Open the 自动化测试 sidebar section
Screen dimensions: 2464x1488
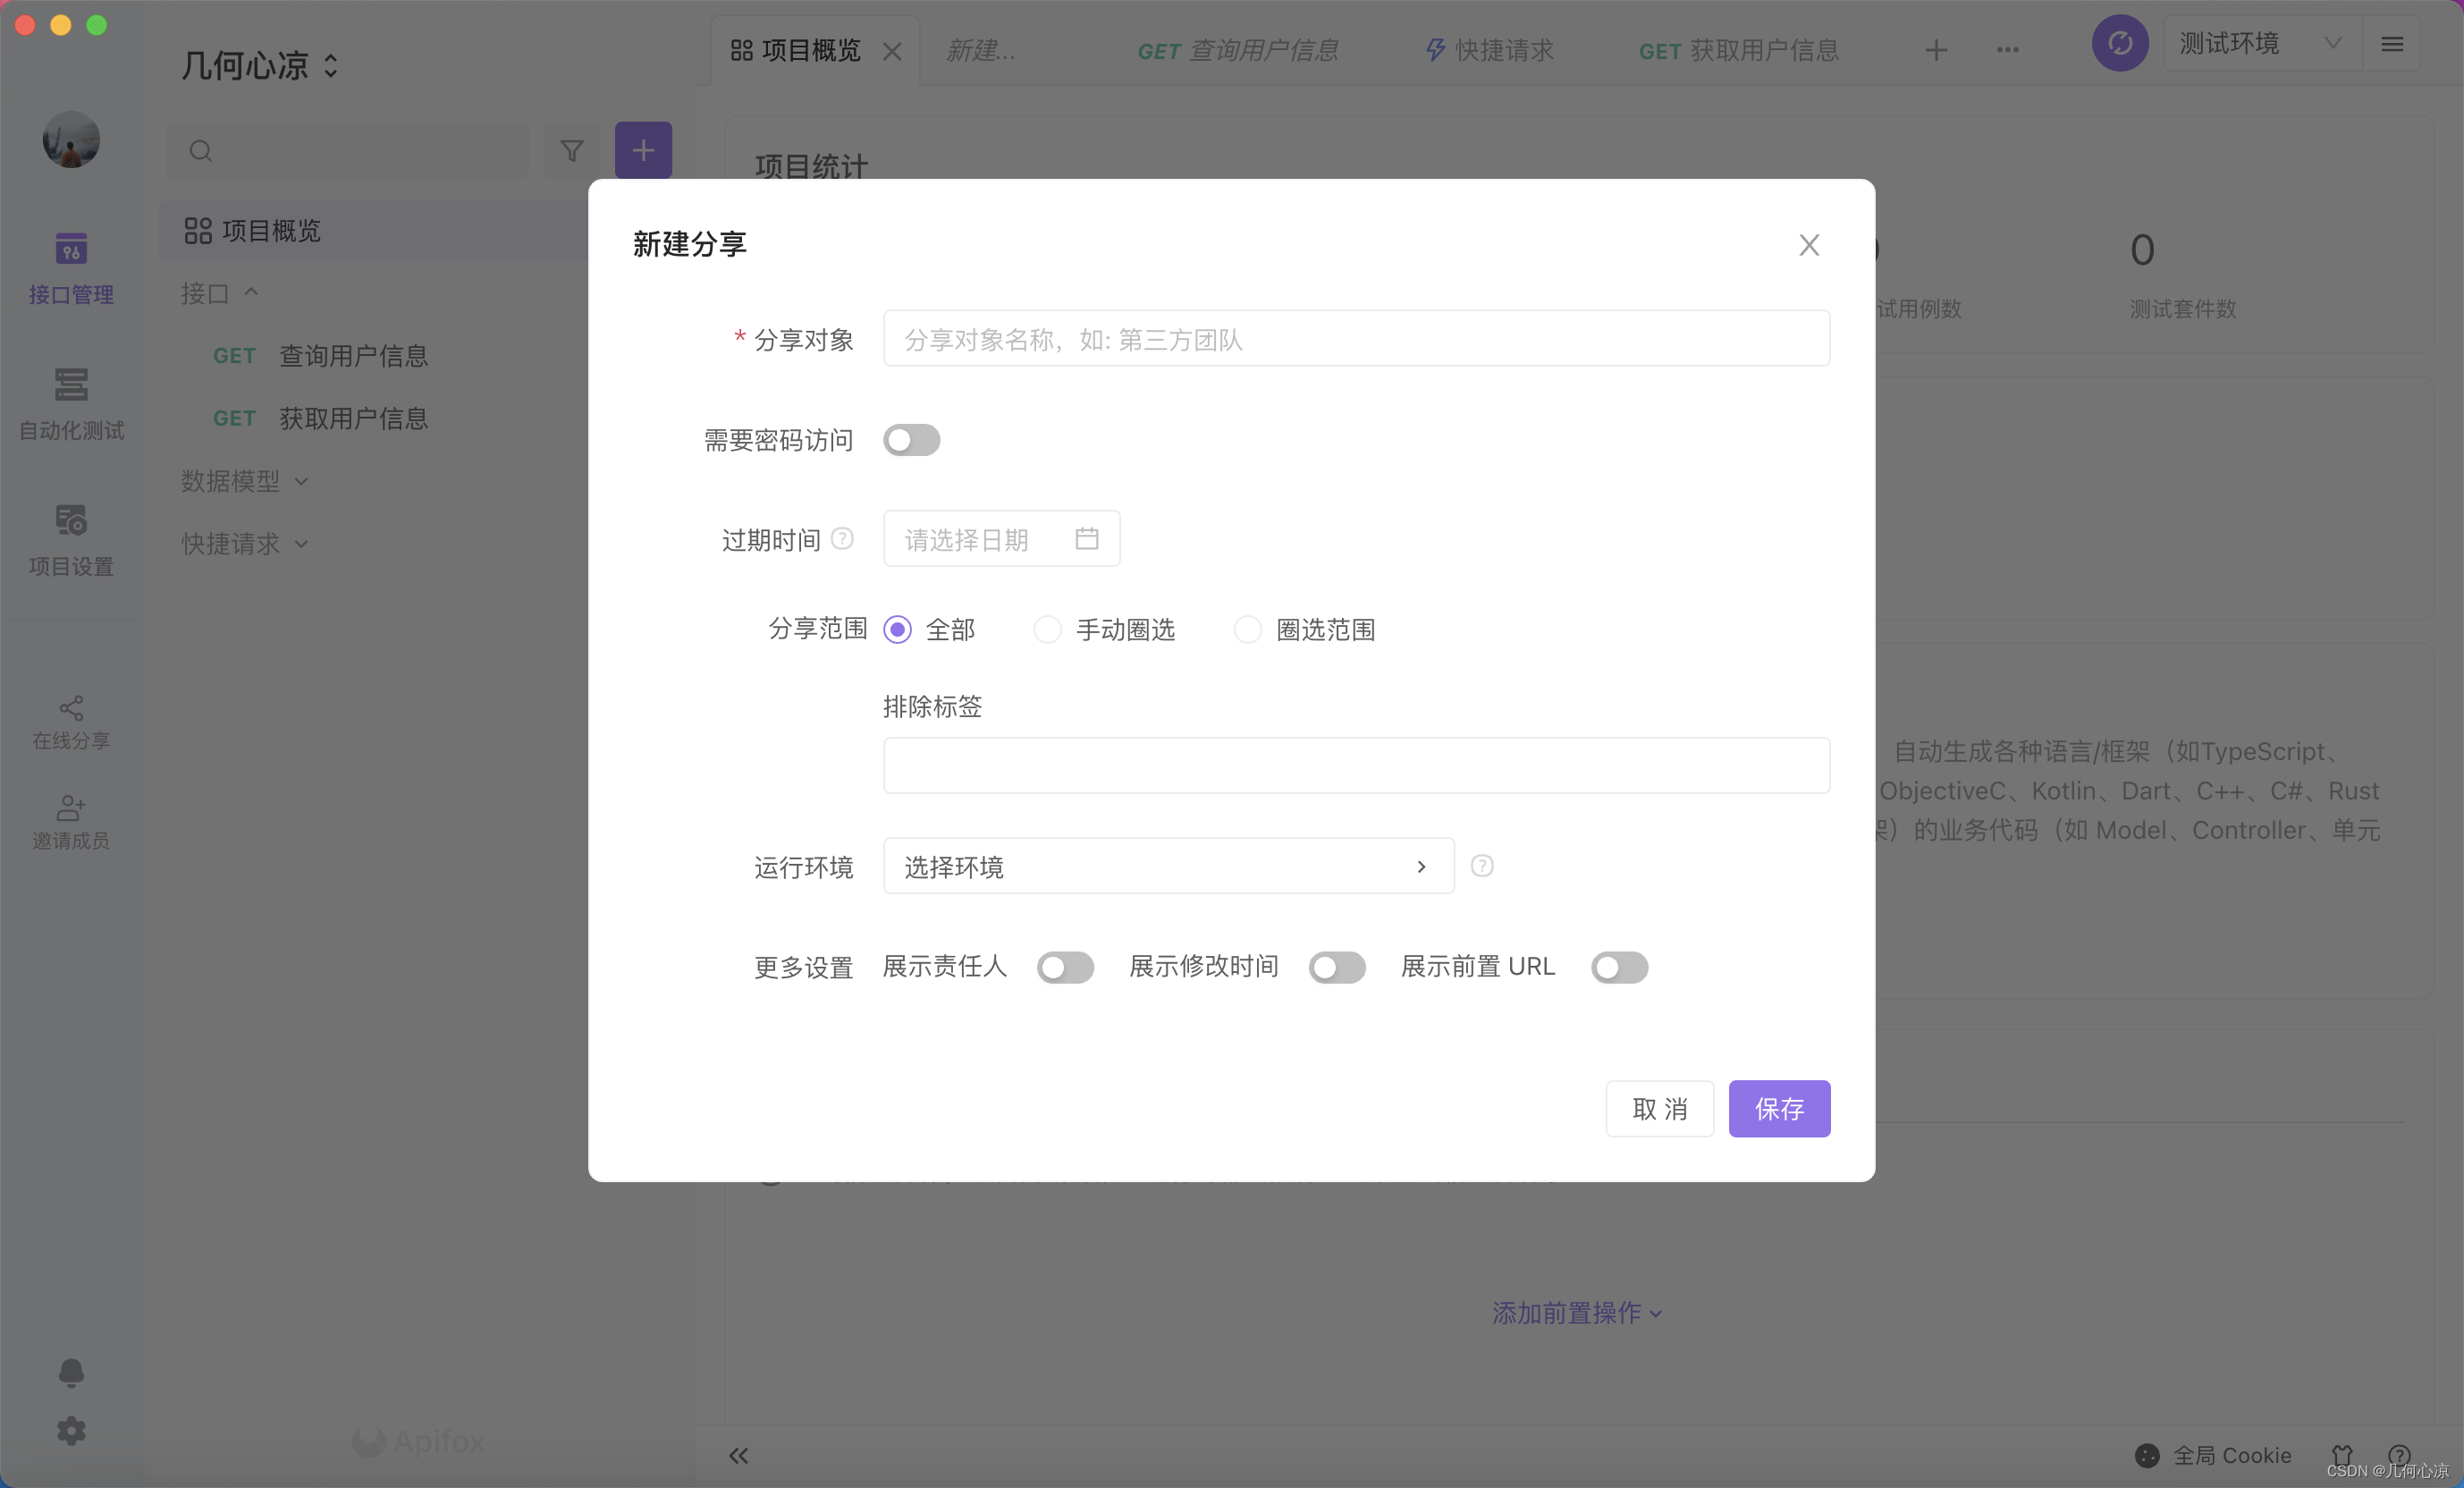tap(71, 404)
